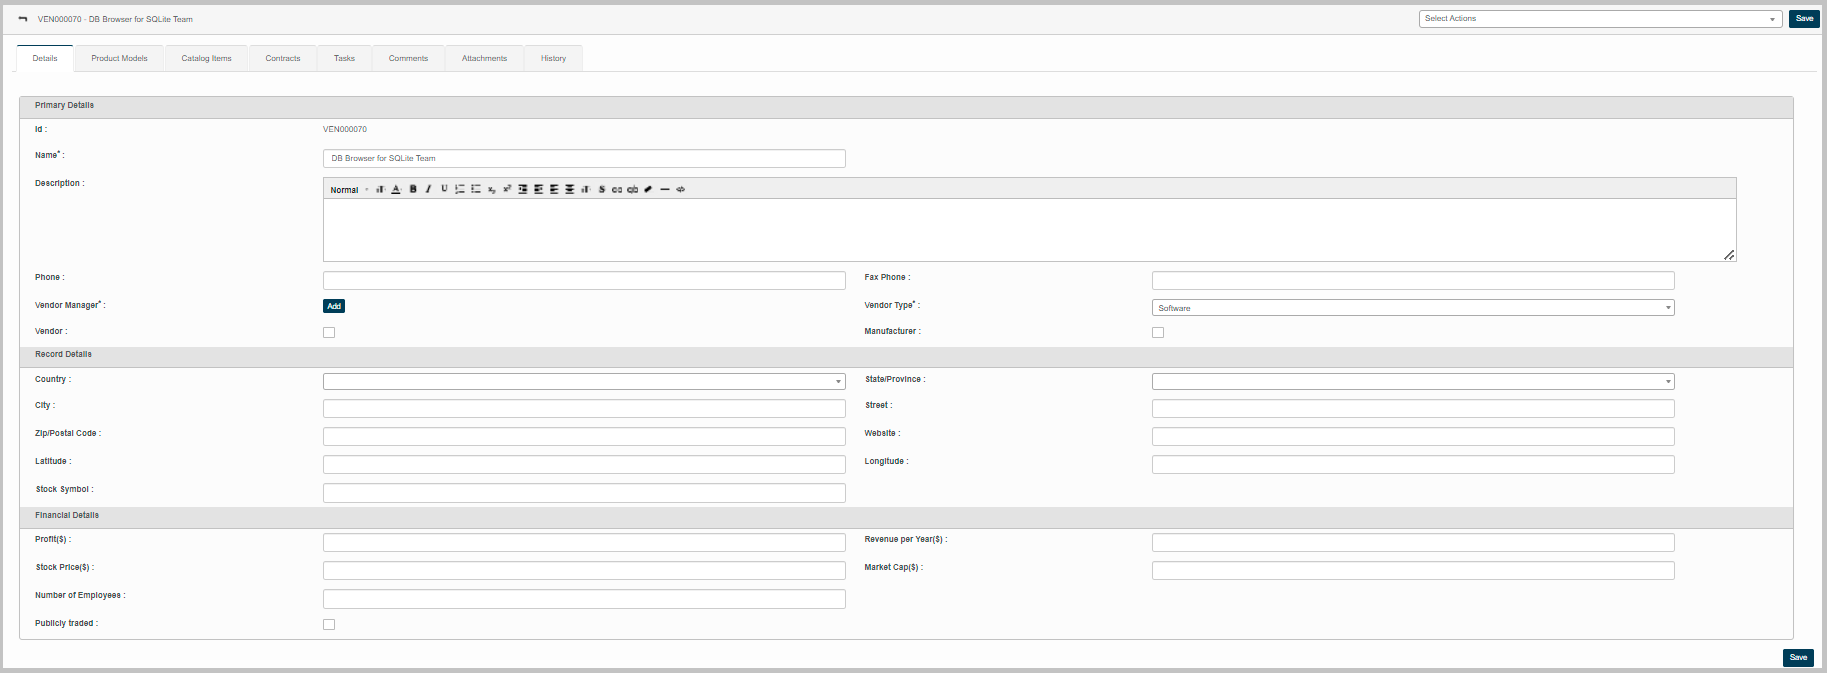
Task: Apply italic formatting in Description toolbar
Action: point(428,189)
